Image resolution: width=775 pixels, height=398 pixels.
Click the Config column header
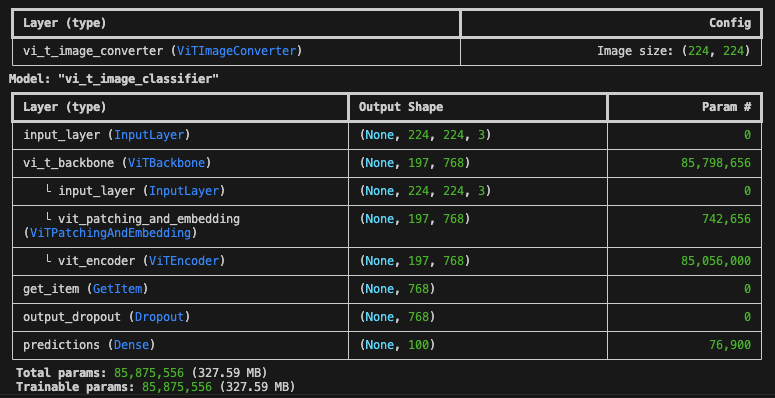point(730,23)
